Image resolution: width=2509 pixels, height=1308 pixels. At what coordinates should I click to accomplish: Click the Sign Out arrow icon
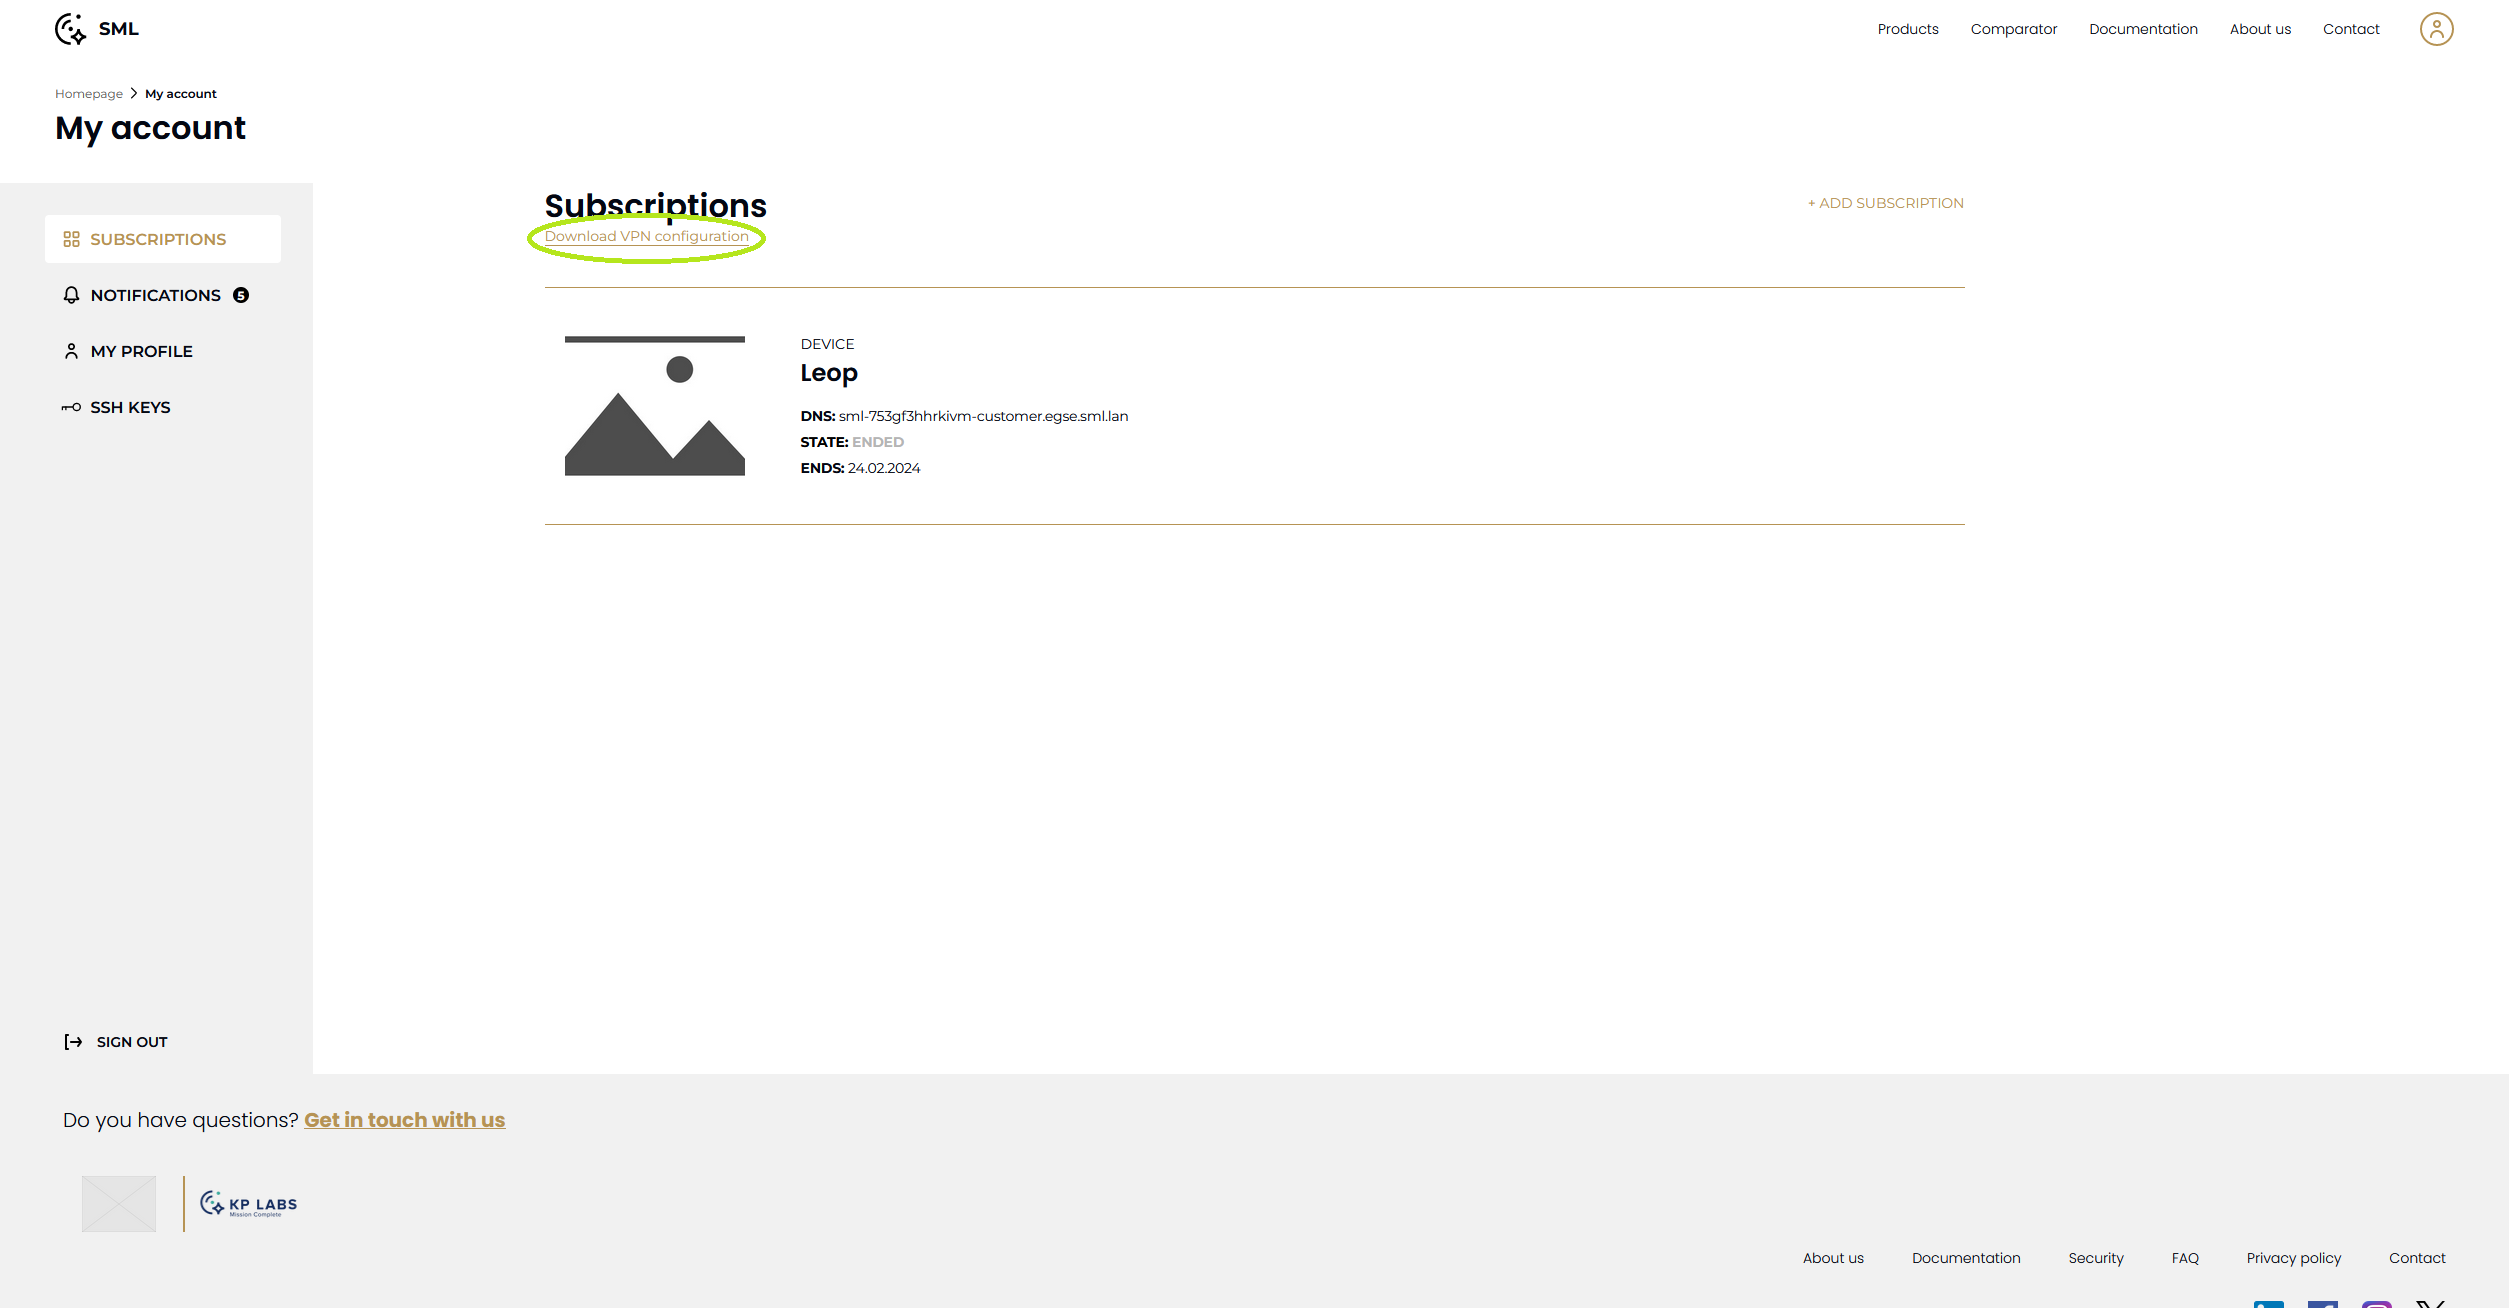(73, 1041)
